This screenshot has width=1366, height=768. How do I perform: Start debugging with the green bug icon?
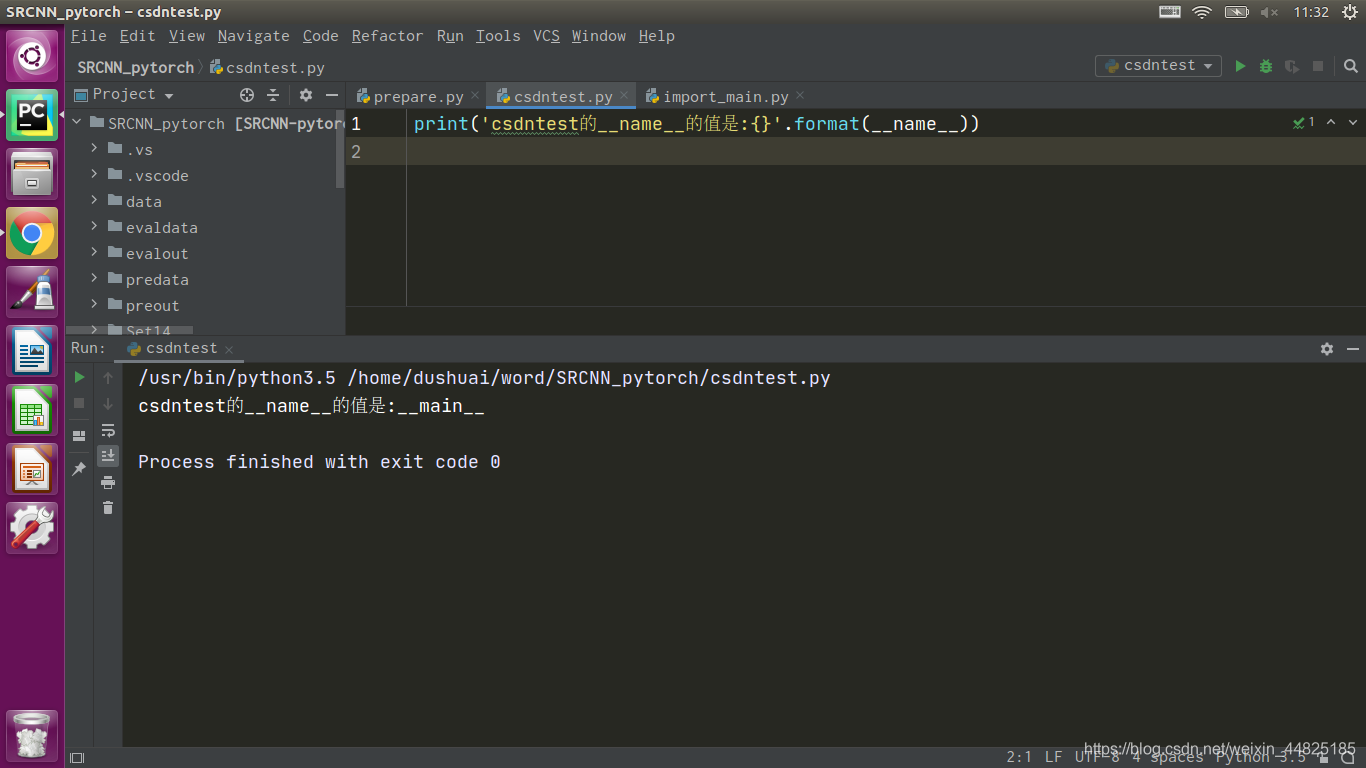pyautogui.click(x=1266, y=66)
